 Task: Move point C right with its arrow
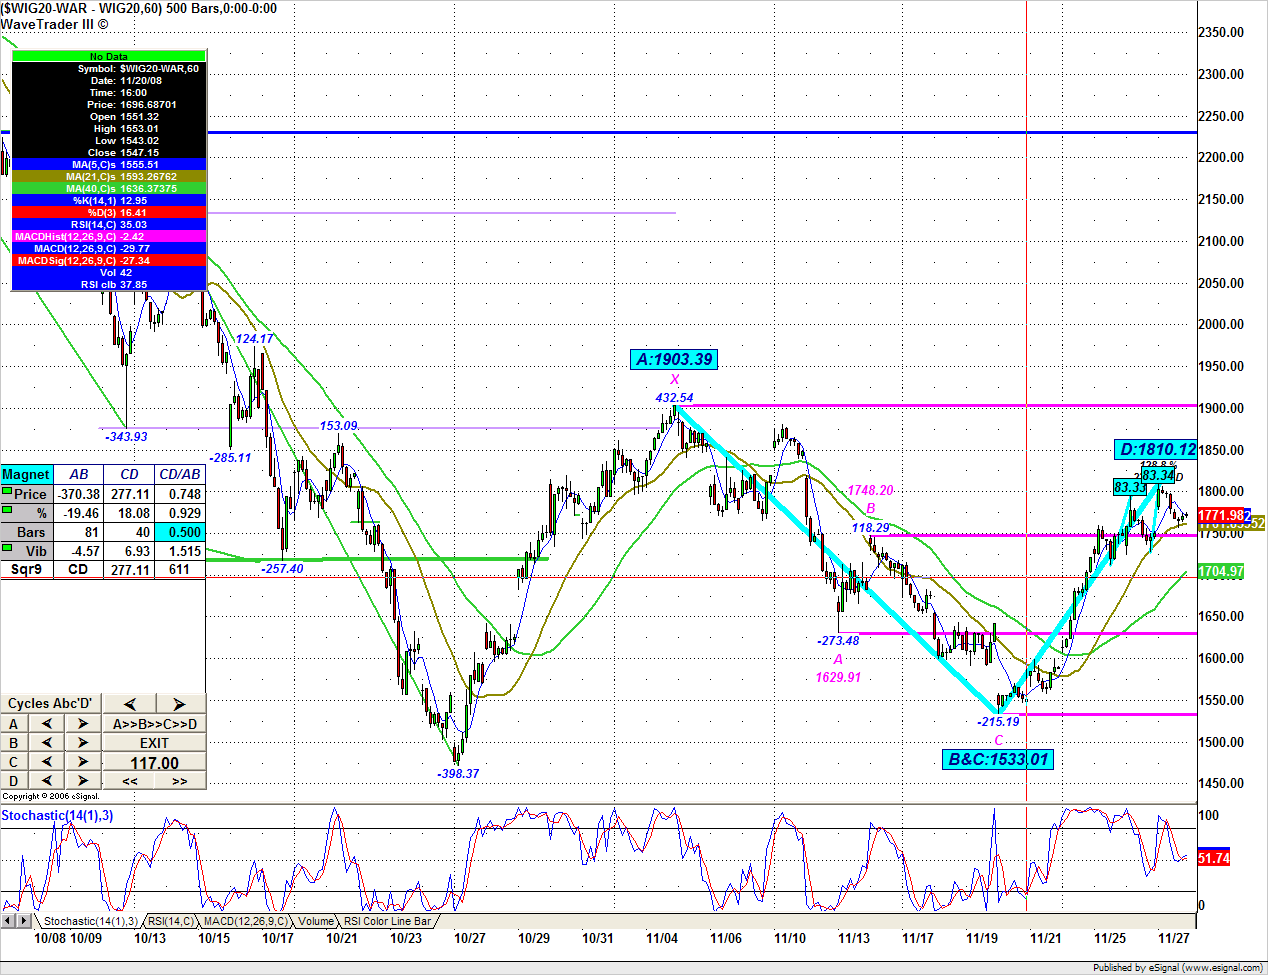pyautogui.click(x=83, y=762)
